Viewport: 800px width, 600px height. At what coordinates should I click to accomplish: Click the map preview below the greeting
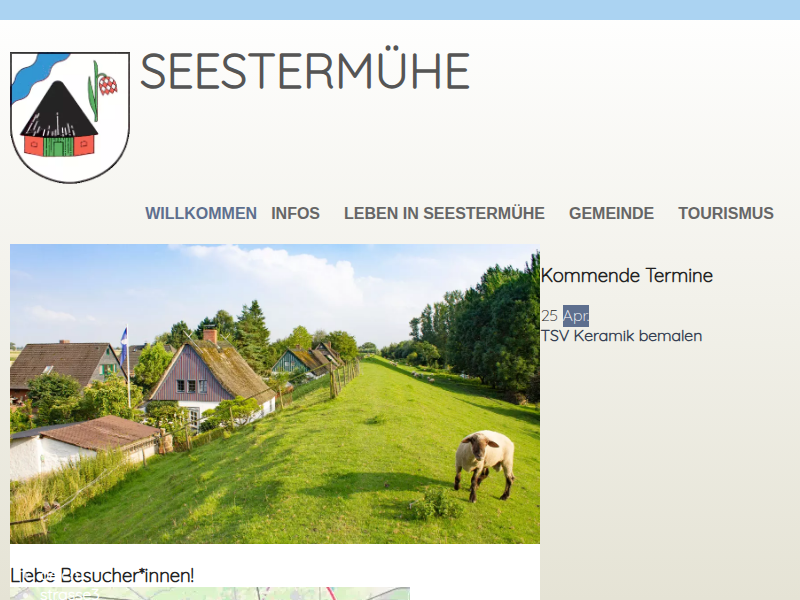pos(210,593)
